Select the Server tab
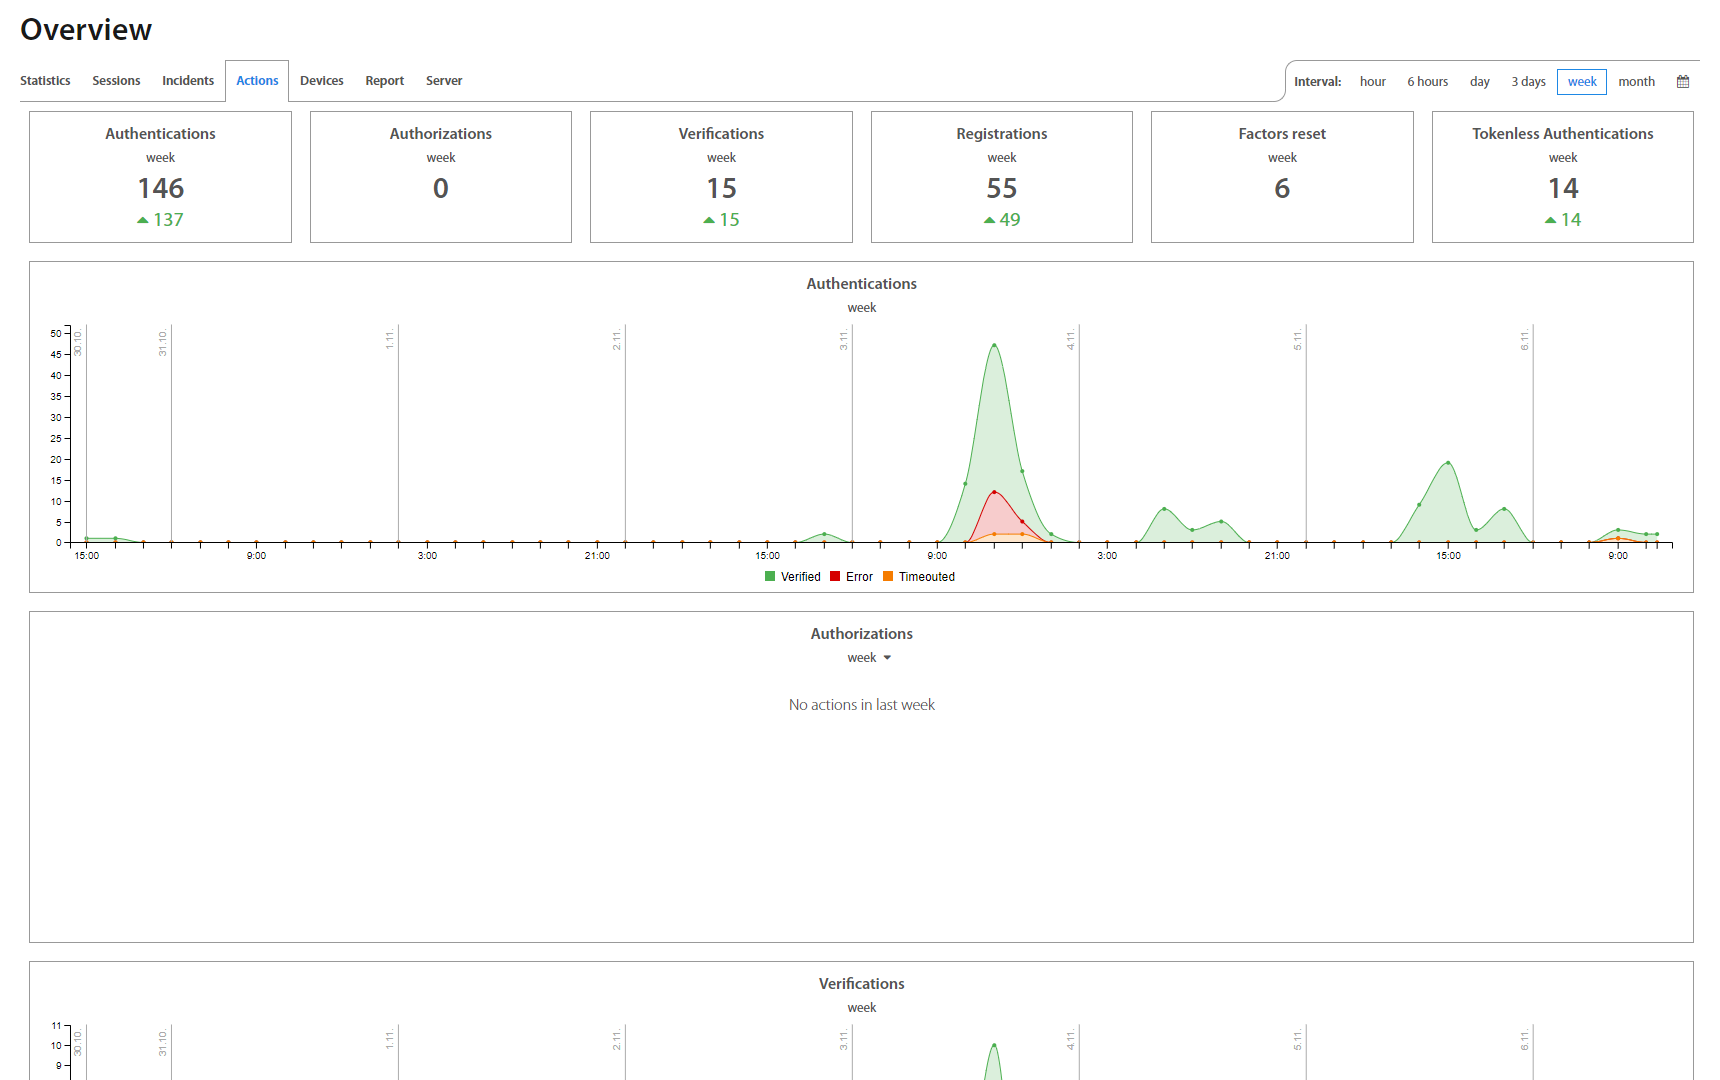The height and width of the screenshot is (1080, 1720). (x=444, y=81)
